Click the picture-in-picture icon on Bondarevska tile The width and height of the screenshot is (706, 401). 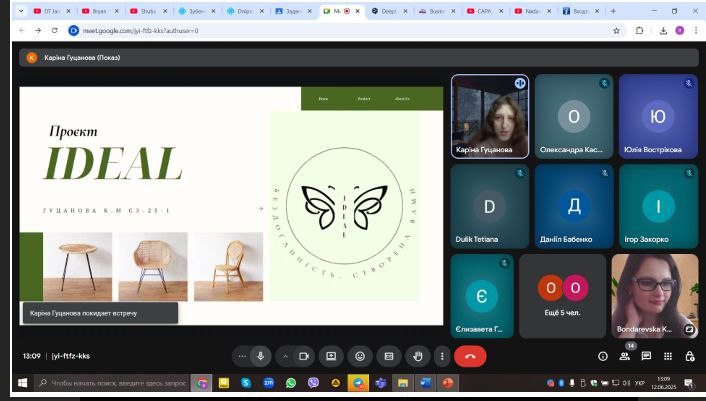[x=689, y=329]
